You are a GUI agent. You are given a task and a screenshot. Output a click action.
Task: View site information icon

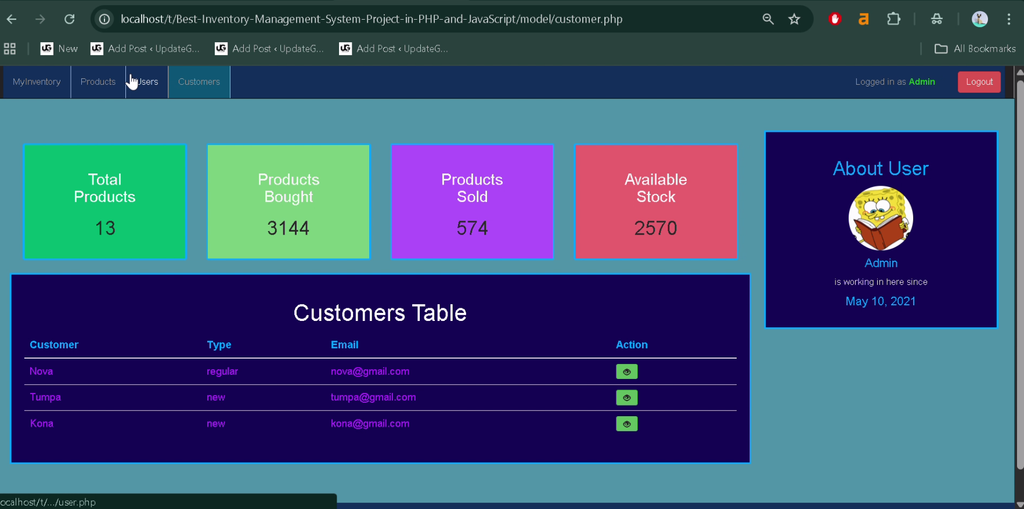(x=104, y=19)
